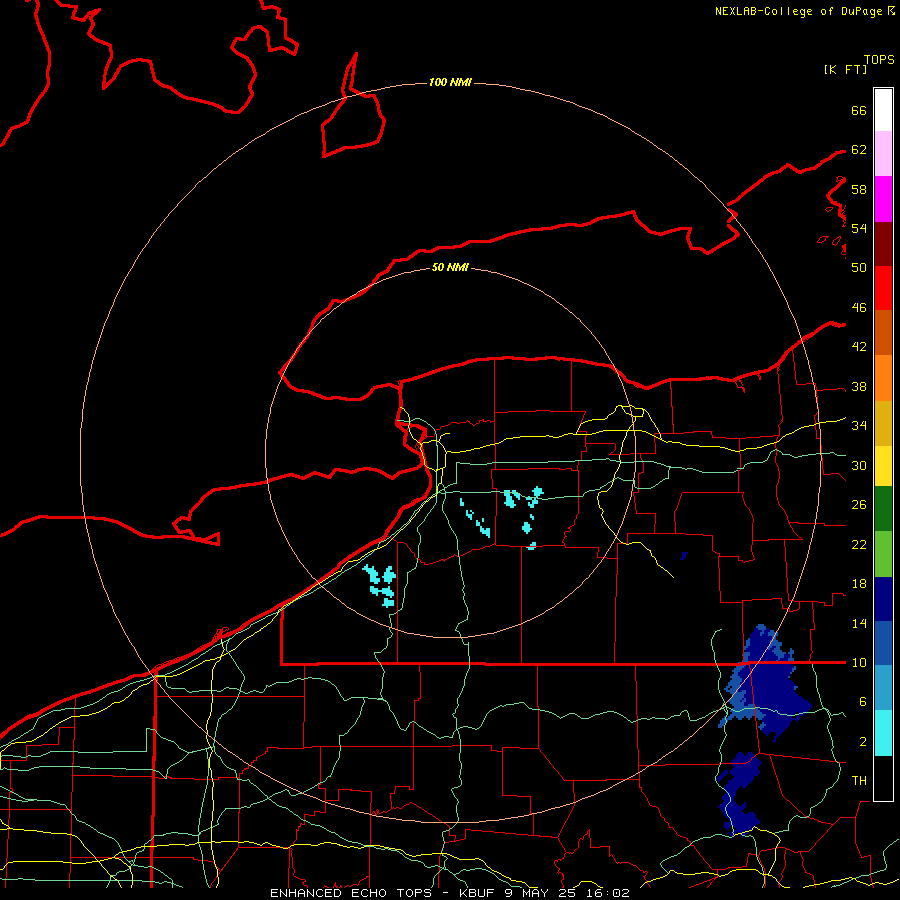
Task: Click the legend value "10"
Action: [859, 662]
